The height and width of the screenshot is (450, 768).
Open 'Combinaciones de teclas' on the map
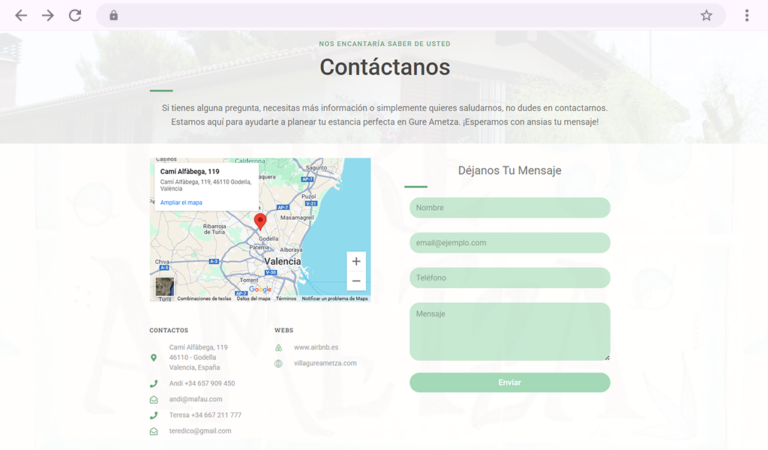click(204, 299)
